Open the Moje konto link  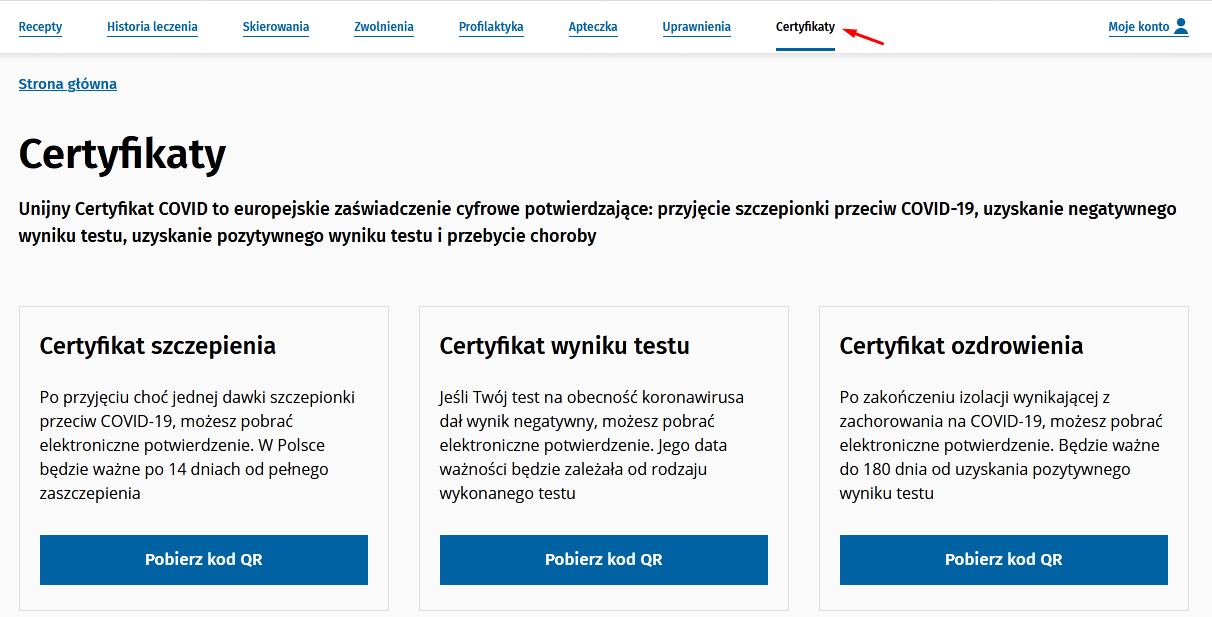[x=1139, y=27]
